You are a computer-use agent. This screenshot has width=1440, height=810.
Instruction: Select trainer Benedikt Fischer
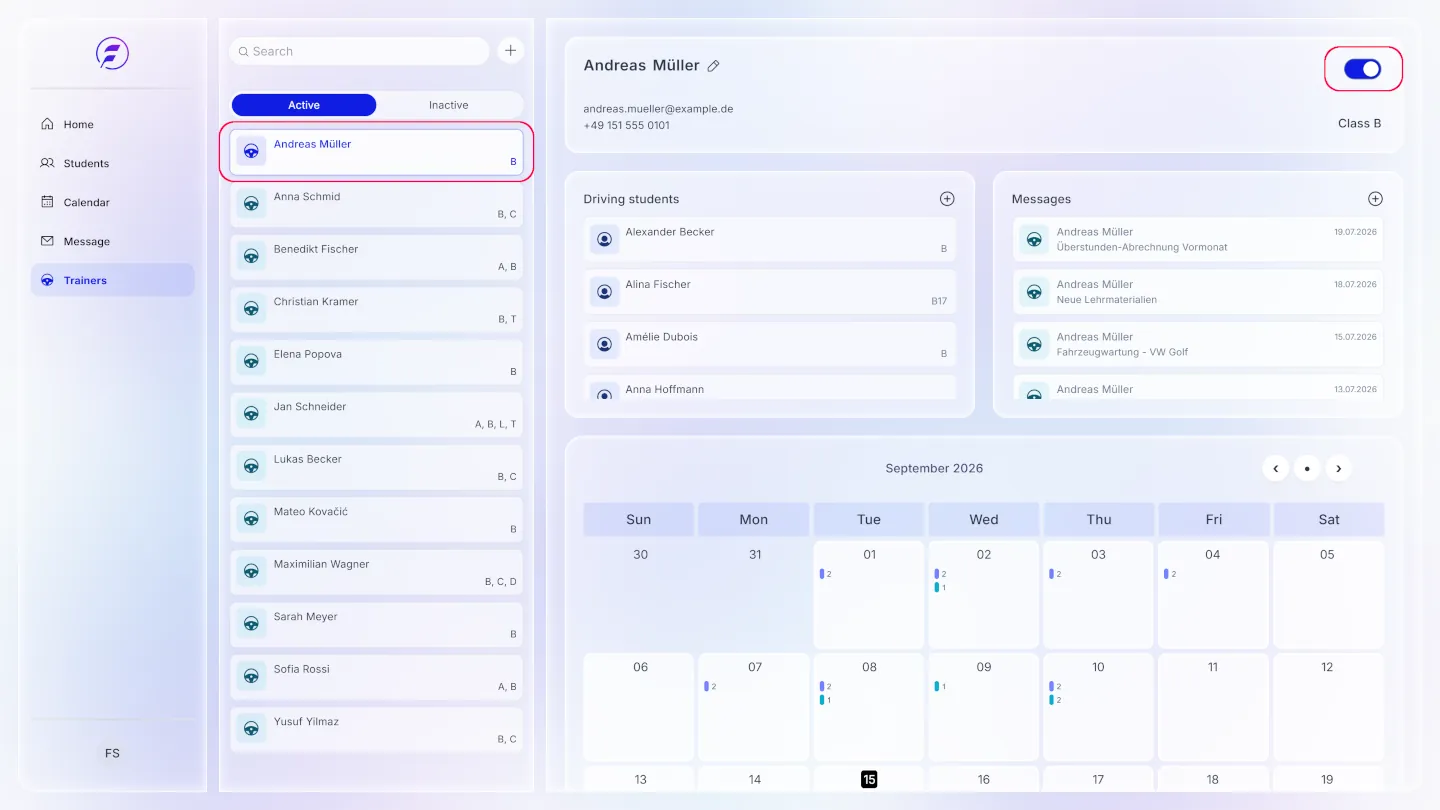click(x=376, y=257)
